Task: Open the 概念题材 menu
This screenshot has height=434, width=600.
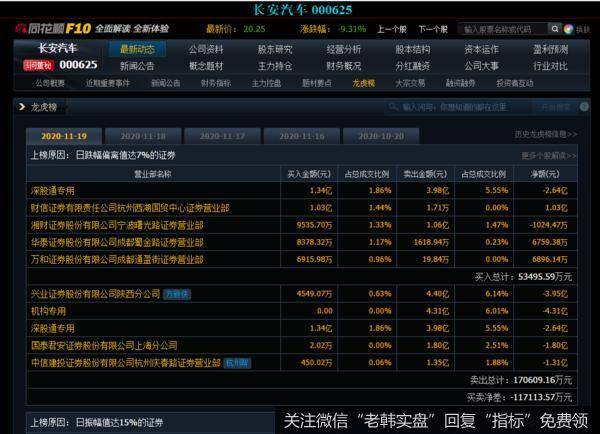Action: [x=206, y=66]
